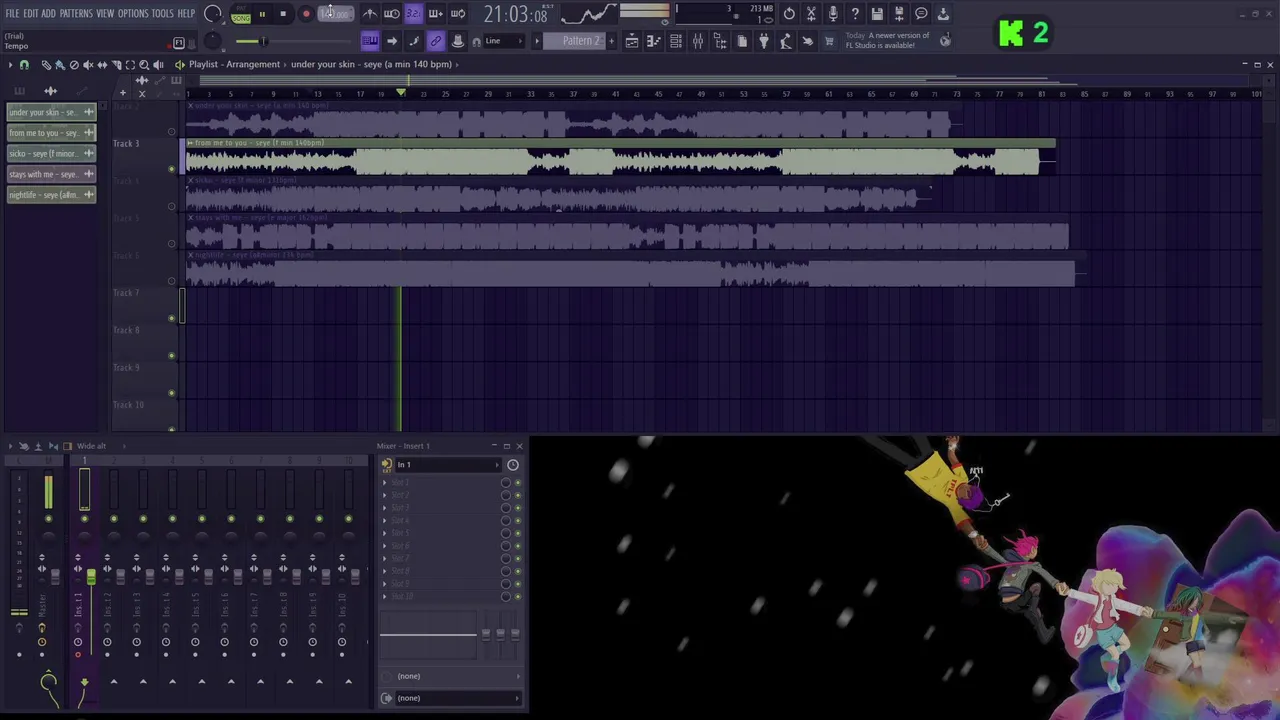
Task: Toggle loop recording icon
Action: pyautogui.click(x=457, y=14)
